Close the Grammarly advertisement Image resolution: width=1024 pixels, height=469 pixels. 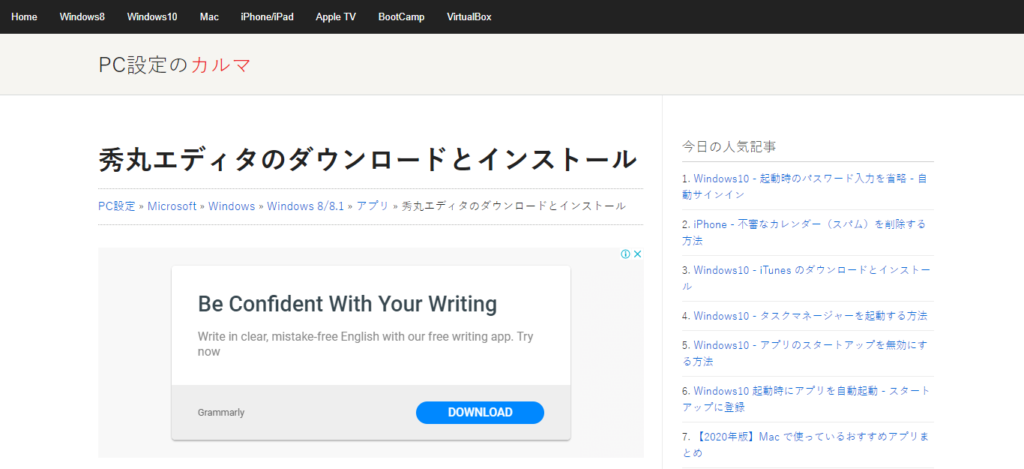tap(638, 254)
